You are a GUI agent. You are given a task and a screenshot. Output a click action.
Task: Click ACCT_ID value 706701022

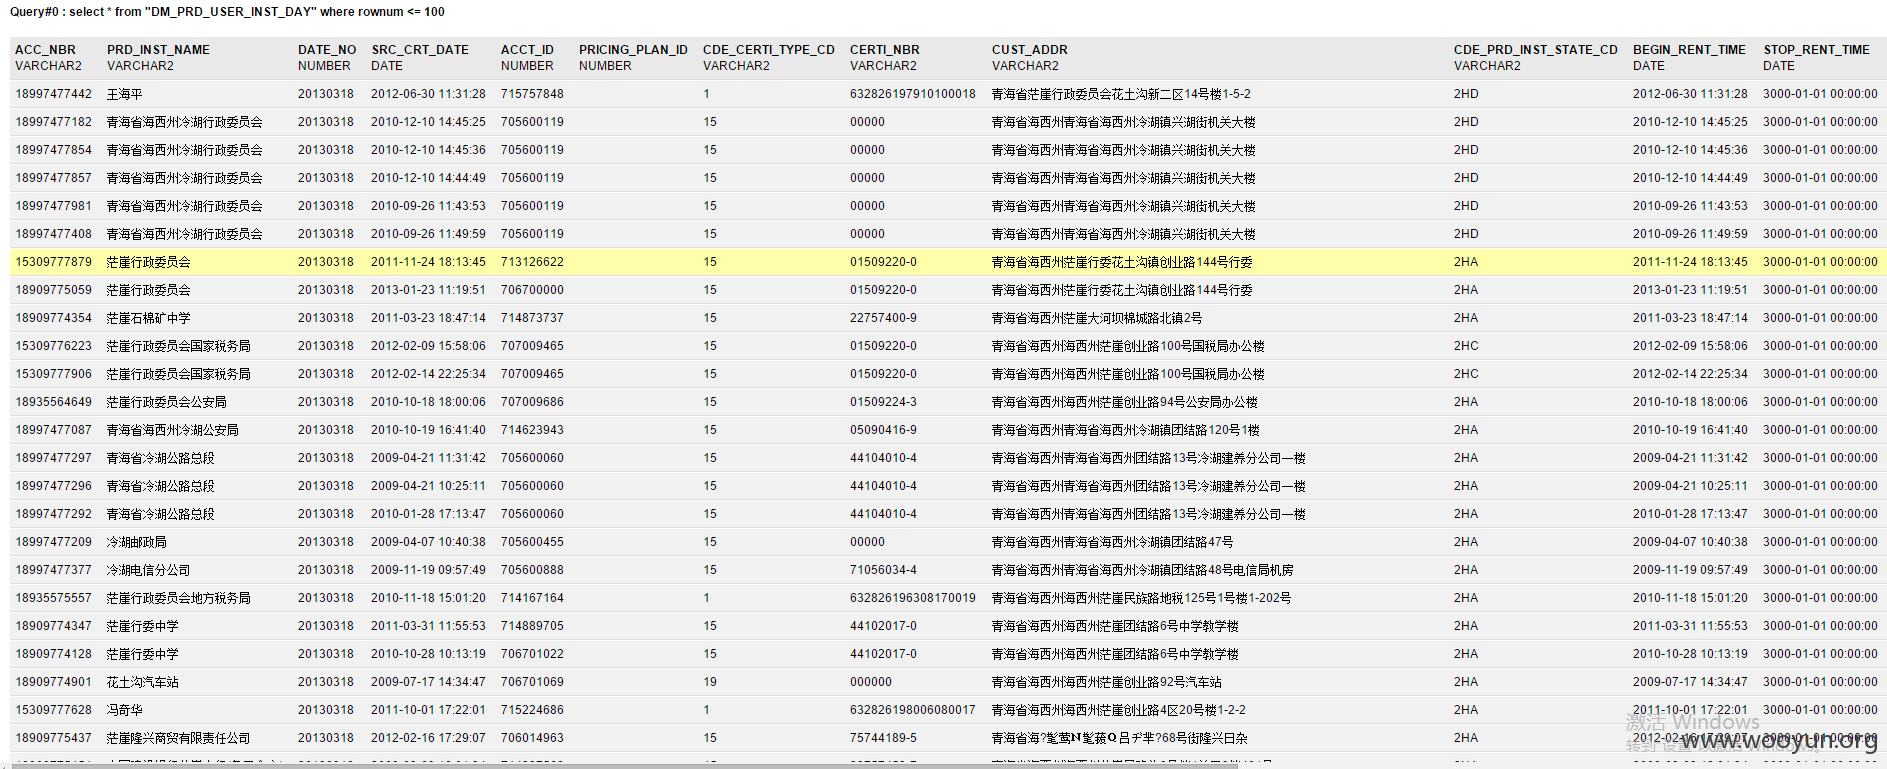[x=532, y=654]
